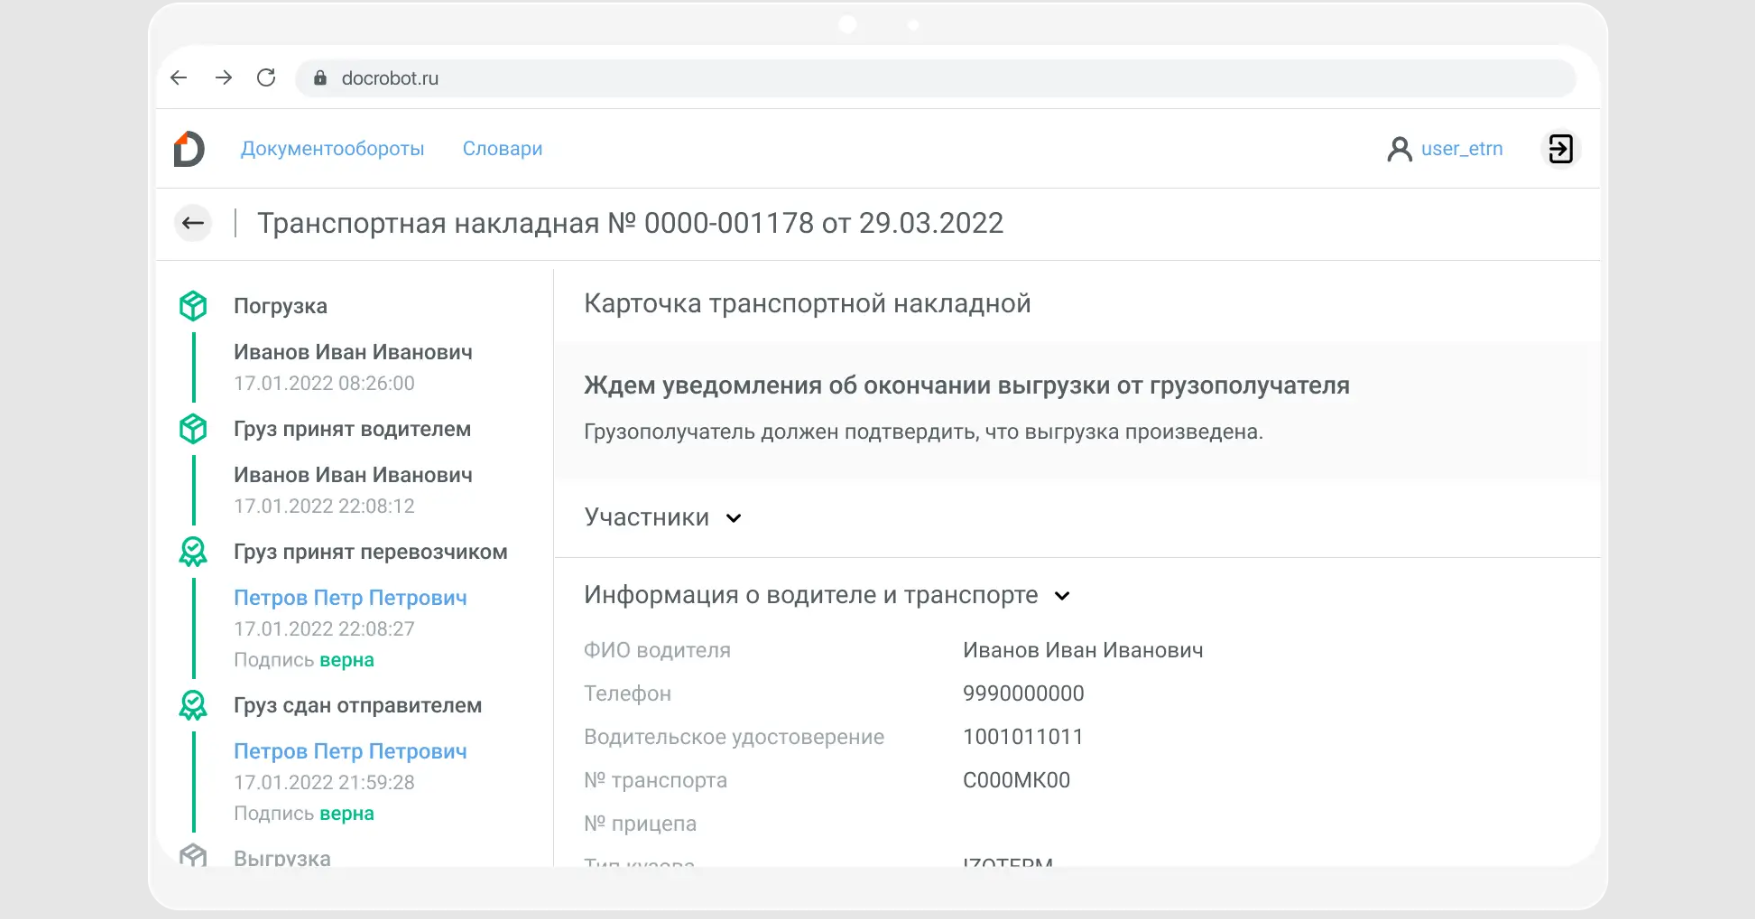
Task: Click the Груз принят водителем box icon
Action: tap(193, 429)
